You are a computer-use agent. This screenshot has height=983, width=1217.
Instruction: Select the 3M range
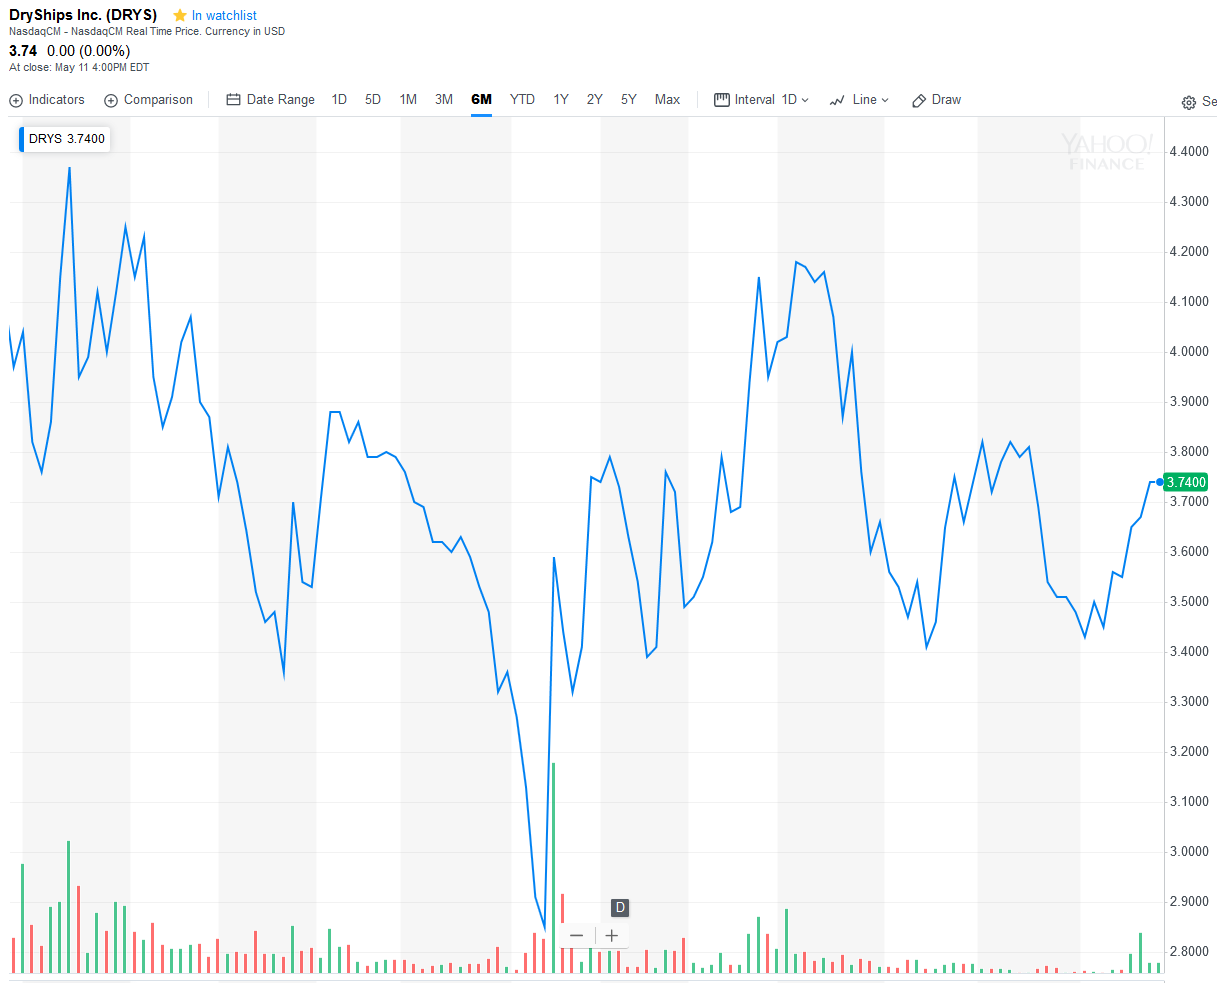[444, 100]
